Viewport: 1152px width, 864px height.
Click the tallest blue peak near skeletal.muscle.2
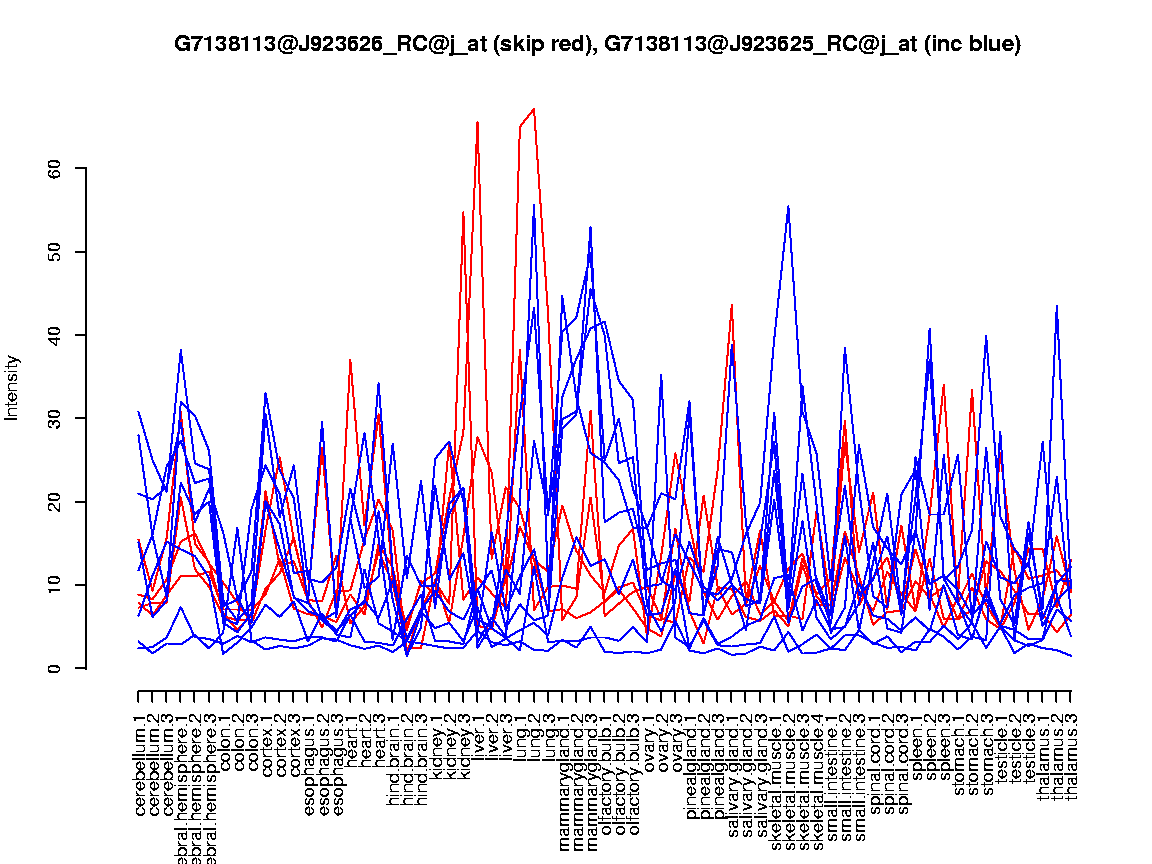788,206
